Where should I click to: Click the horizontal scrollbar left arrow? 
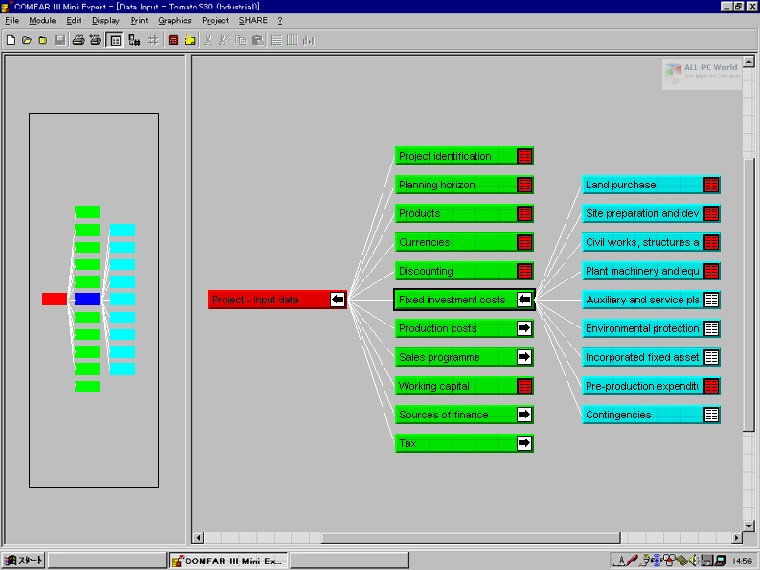click(x=198, y=538)
